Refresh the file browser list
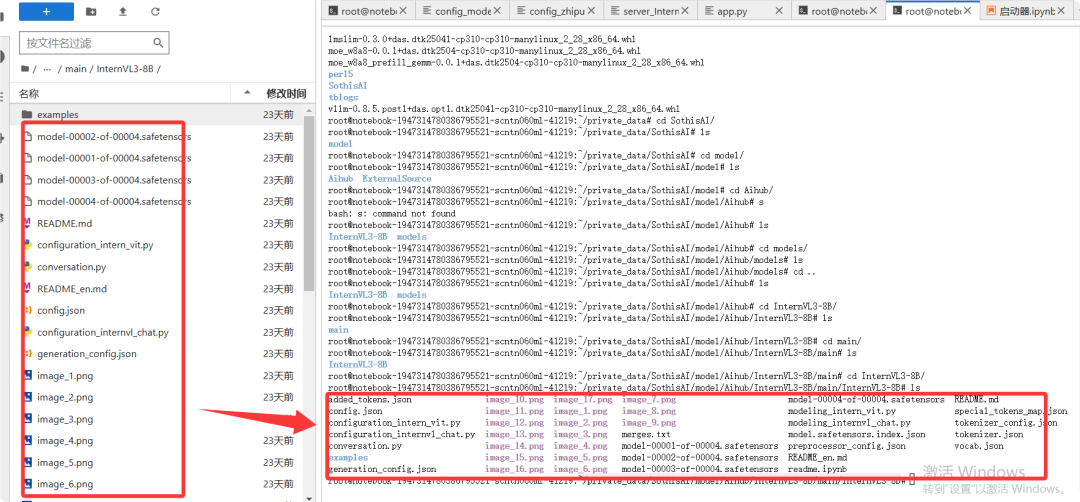Screen dimensions: 1080x502 [x=155, y=12]
